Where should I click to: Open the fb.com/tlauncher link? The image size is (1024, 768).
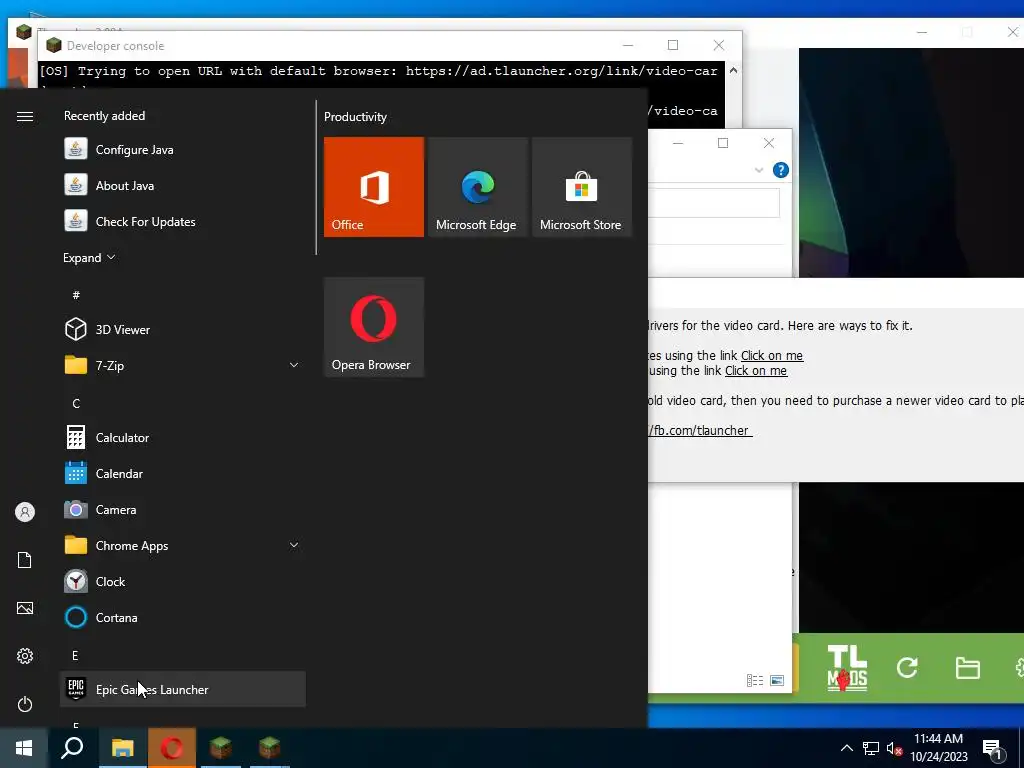point(700,430)
